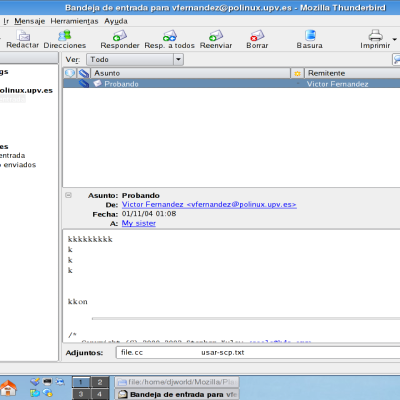Open the Ver Todo combo box
The height and width of the screenshot is (400, 400).
(x=135, y=60)
